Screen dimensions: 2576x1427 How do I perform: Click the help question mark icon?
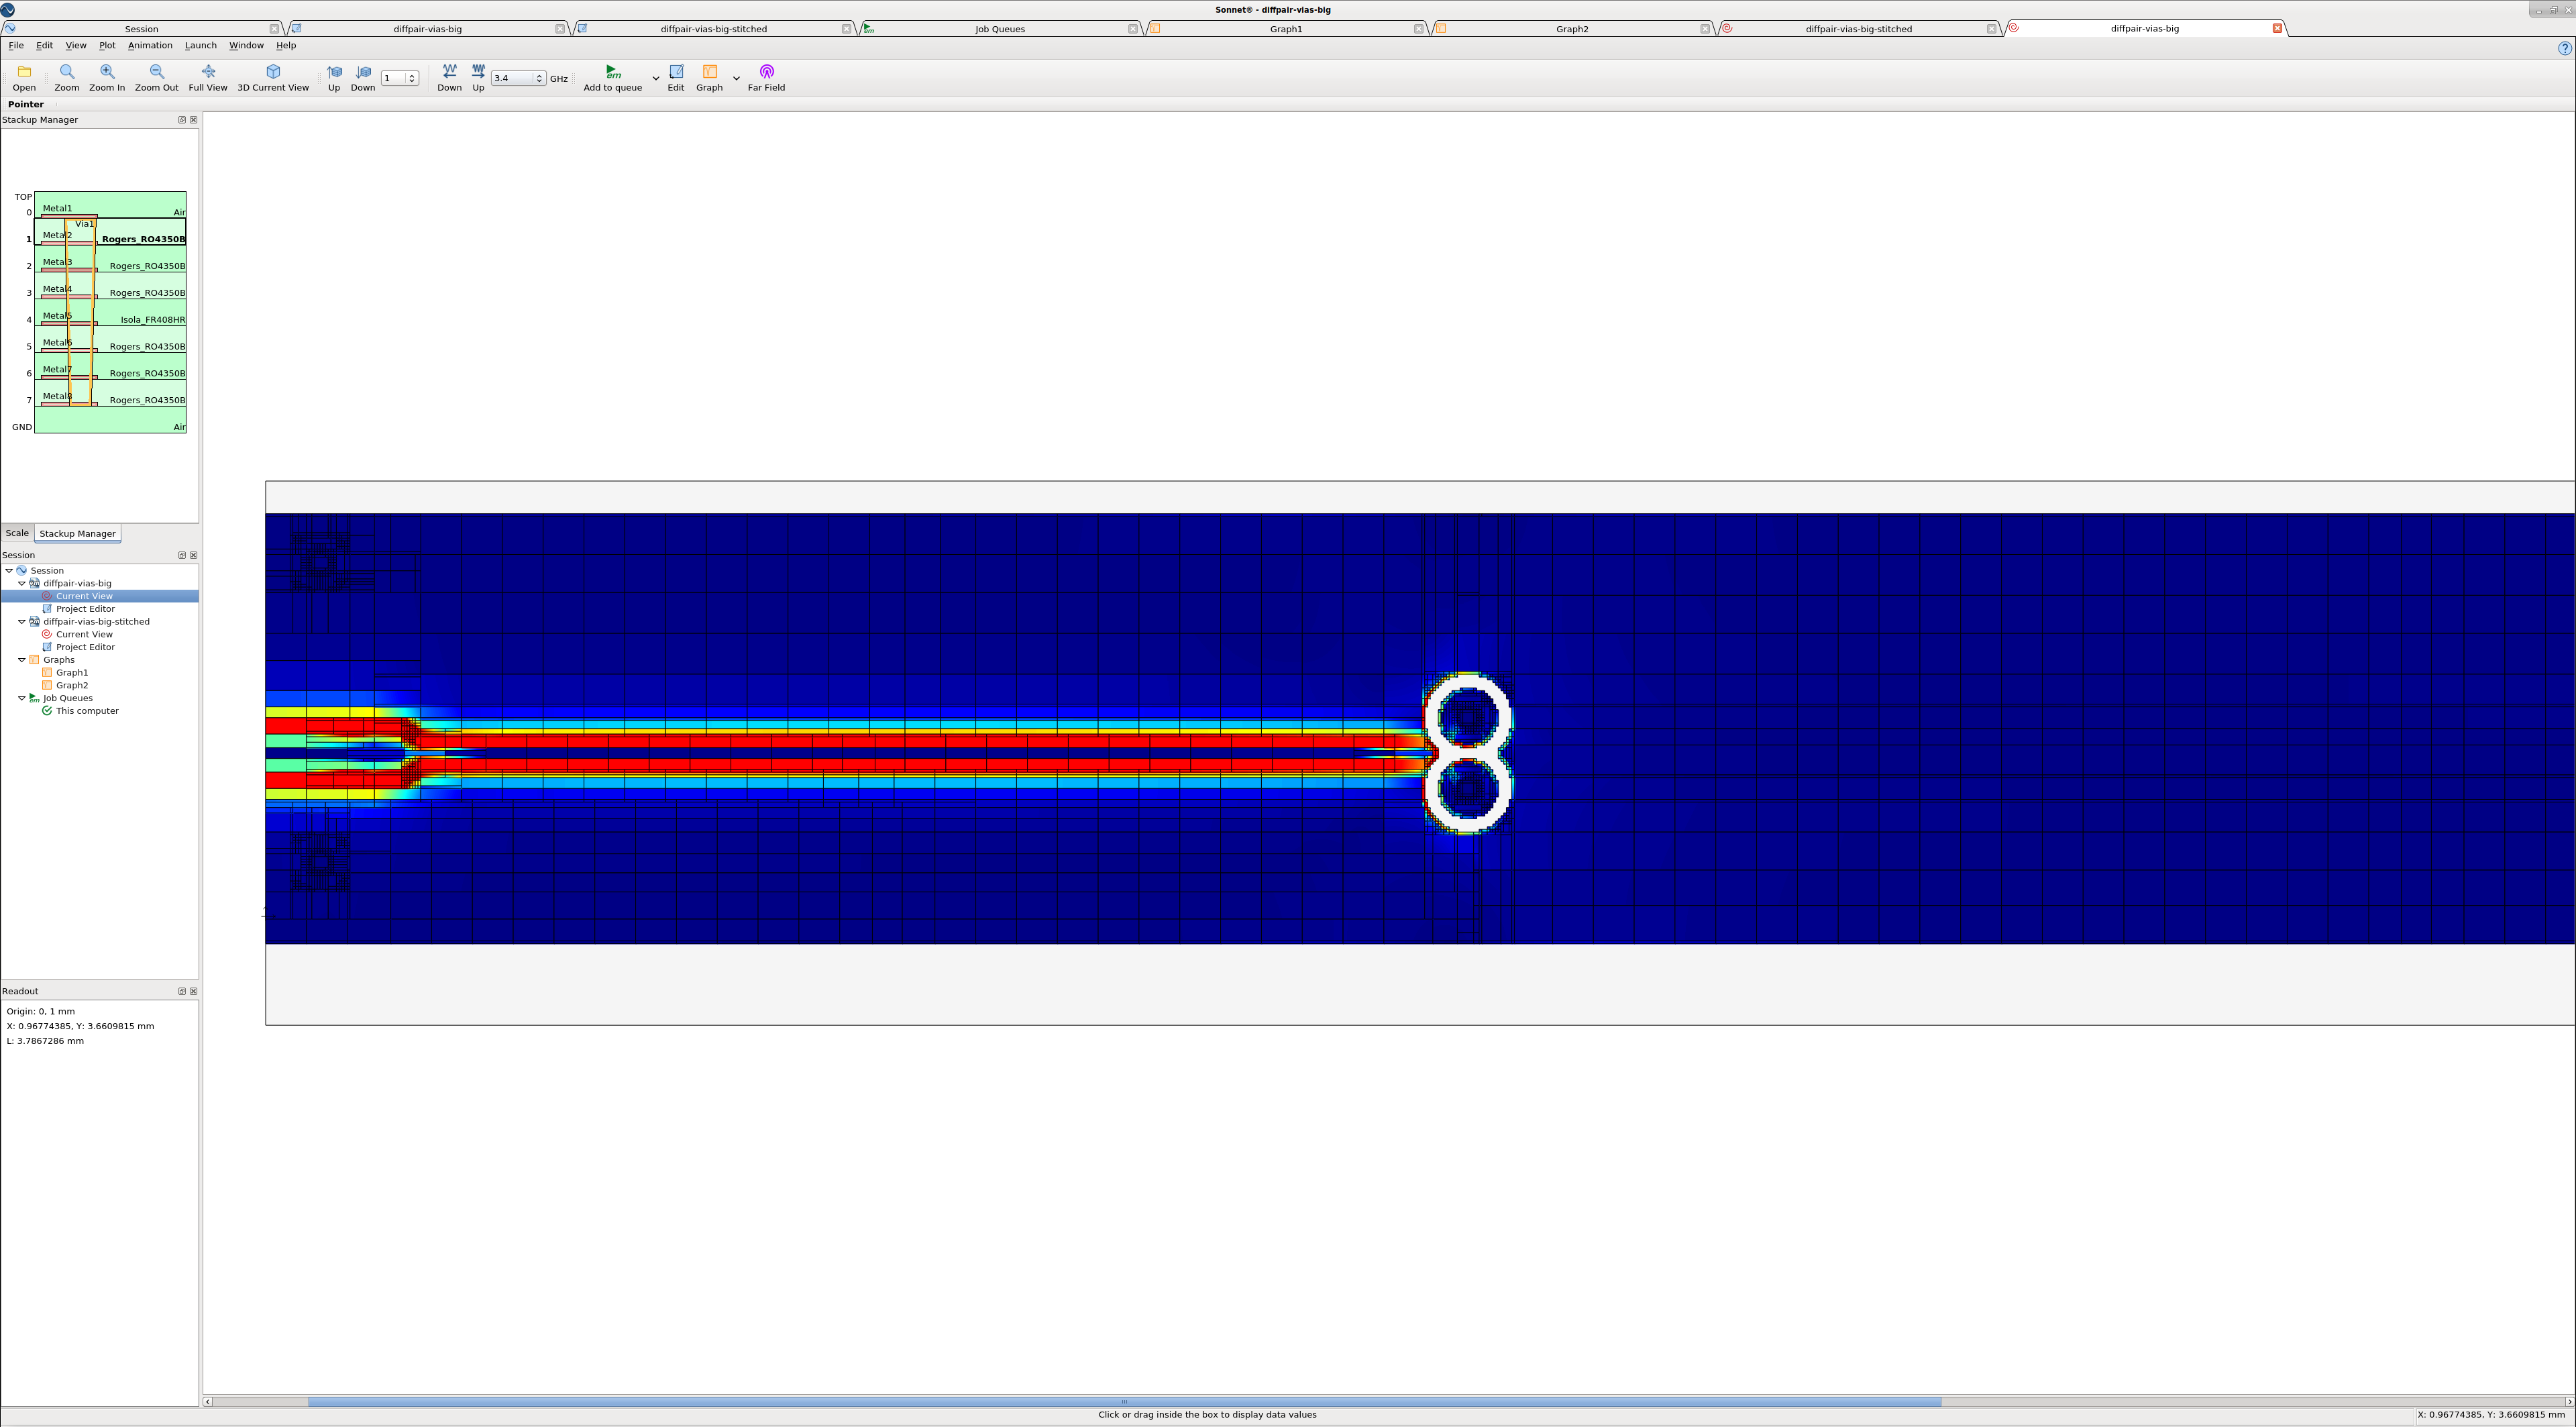coord(2564,48)
